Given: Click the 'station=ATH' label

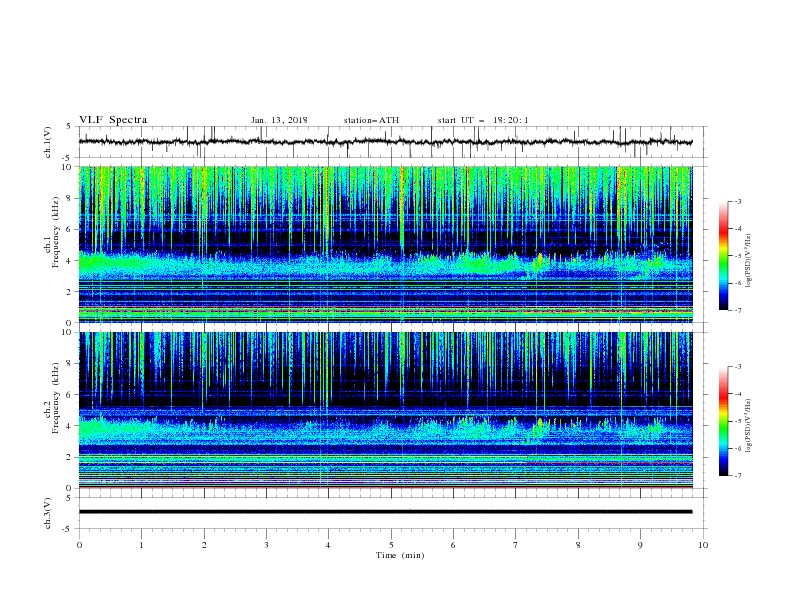Looking at the screenshot, I should click(x=371, y=120).
